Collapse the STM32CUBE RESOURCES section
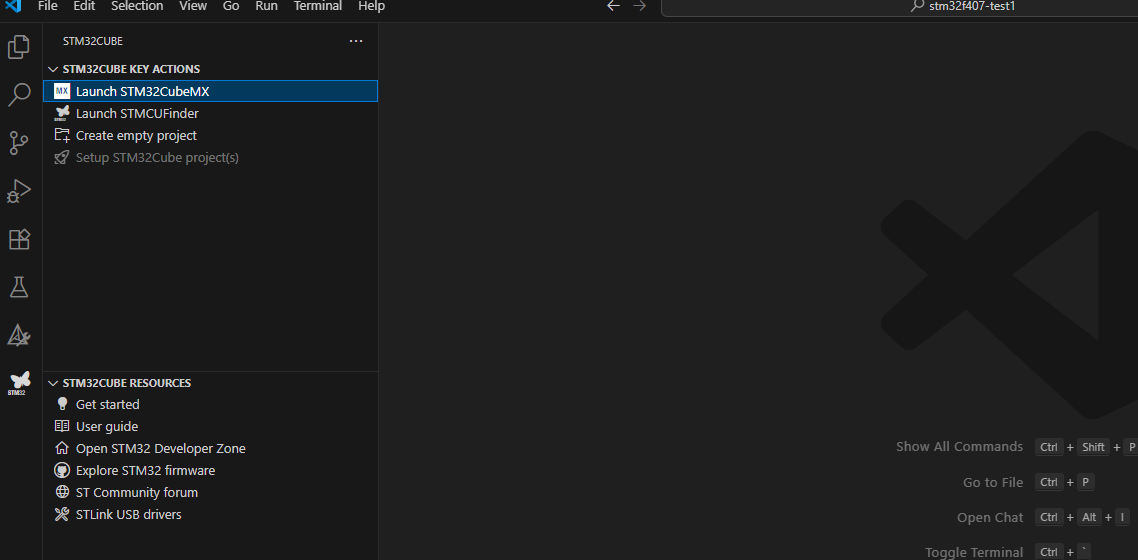Image resolution: width=1138 pixels, height=560 pixels. coord(52,383)
